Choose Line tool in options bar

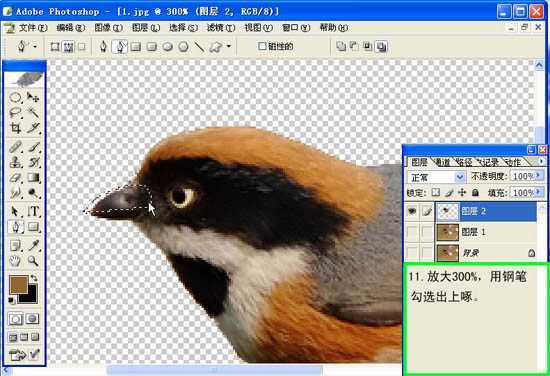(x=199, y=47)
